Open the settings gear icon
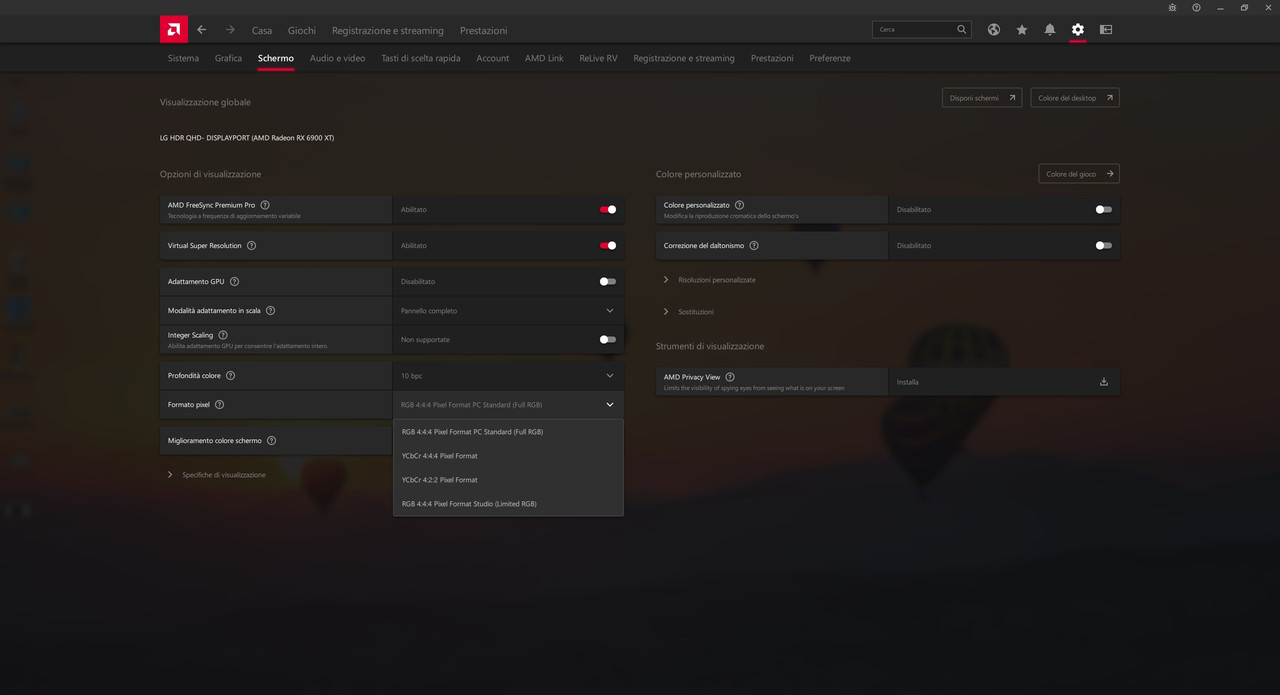Screen dimensions: 1280x695 [x=1078, y=30]
